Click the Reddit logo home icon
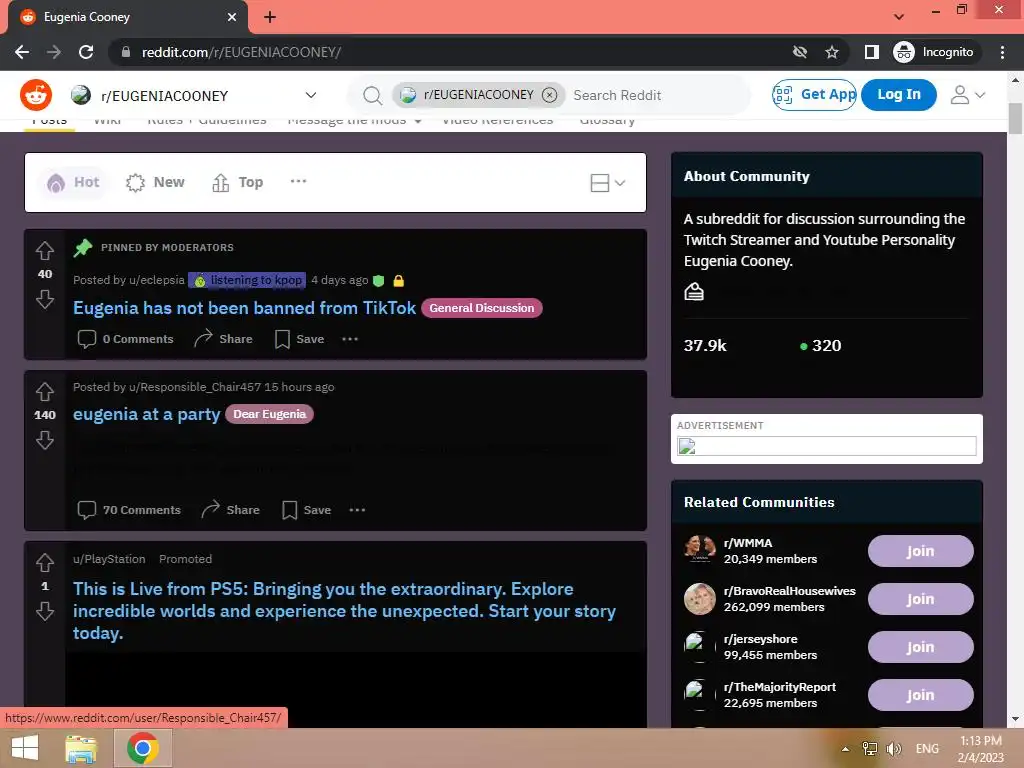 (36, 95)
